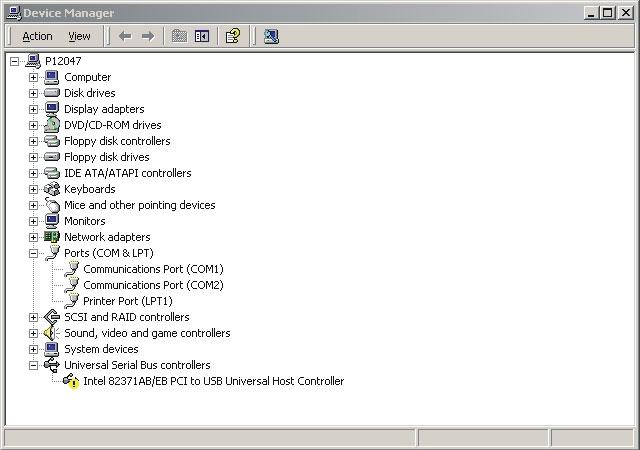Image resolution: width=640 pixels, height=450 pixels.
Task: Click the Disk drives icon
Action: pyautogui.click(x=51, y=93)
